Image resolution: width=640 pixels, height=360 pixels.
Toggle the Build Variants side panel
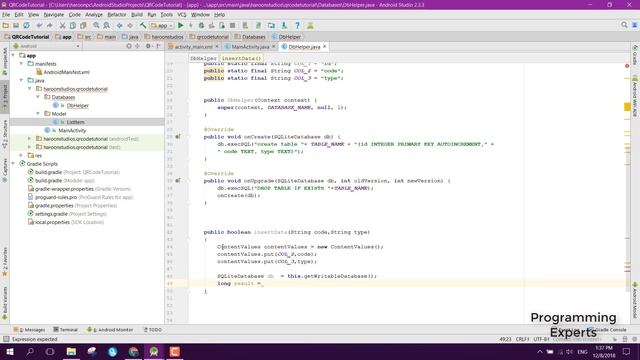[5, 303]
